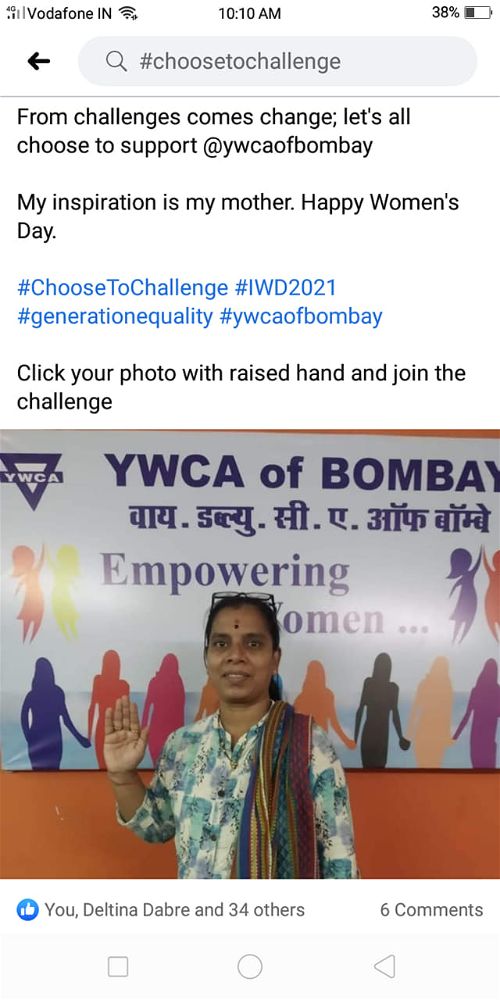The image size is (500, 1000).
Task: Open the post photo of YWCA banner
Action: pyautogui.click(x=250, y=654)
